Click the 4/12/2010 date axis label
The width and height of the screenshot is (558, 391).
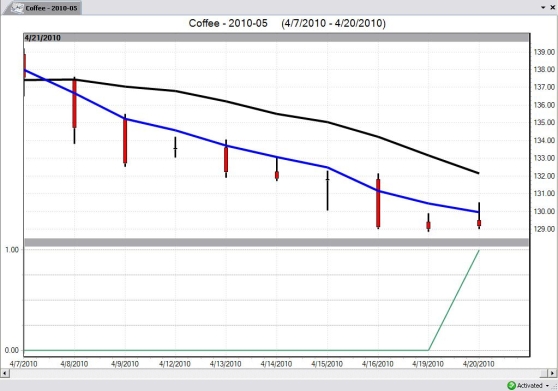tap(175, 364)
